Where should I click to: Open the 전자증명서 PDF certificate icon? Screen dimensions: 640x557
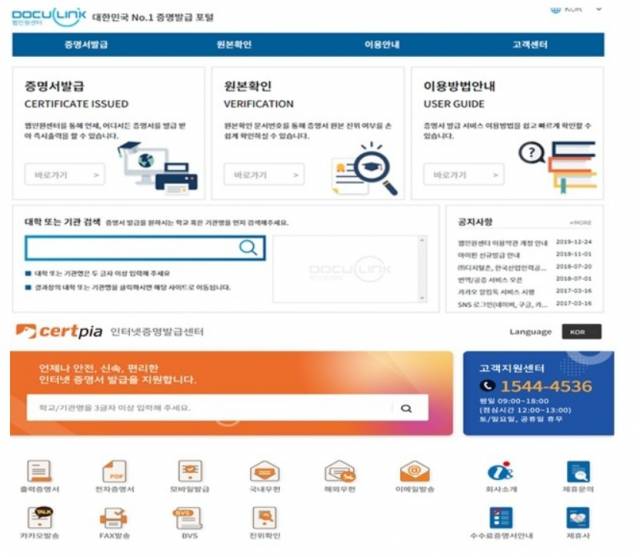tap(115, 472)
